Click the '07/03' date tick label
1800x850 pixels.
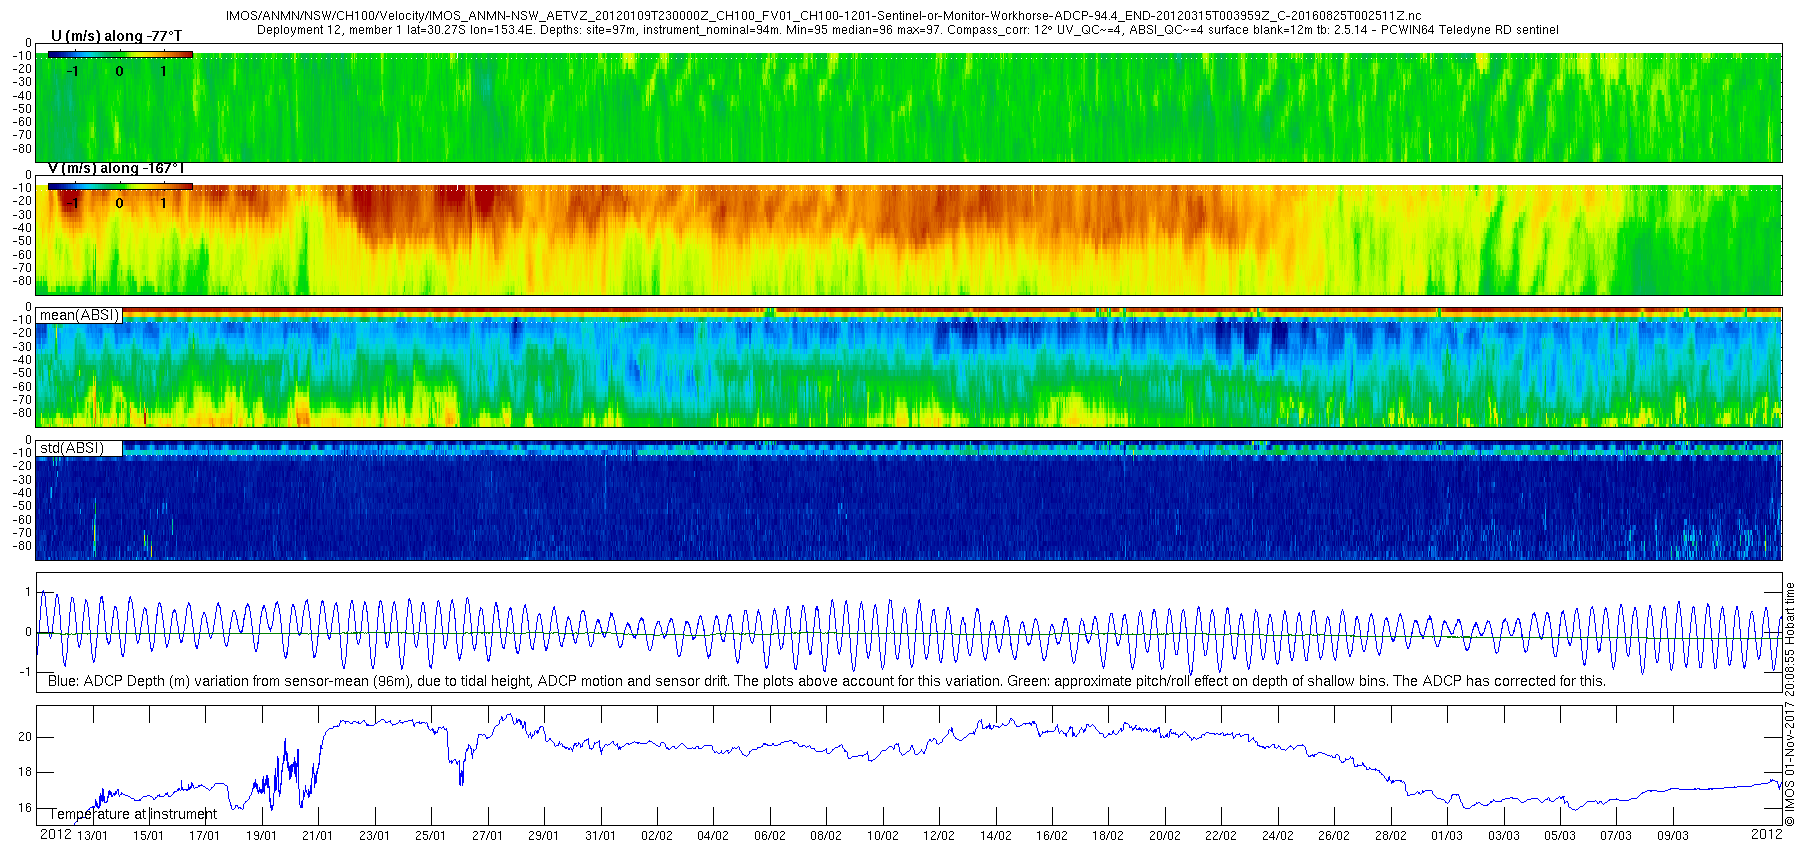pyautogui.click(x=1616, y=836)
